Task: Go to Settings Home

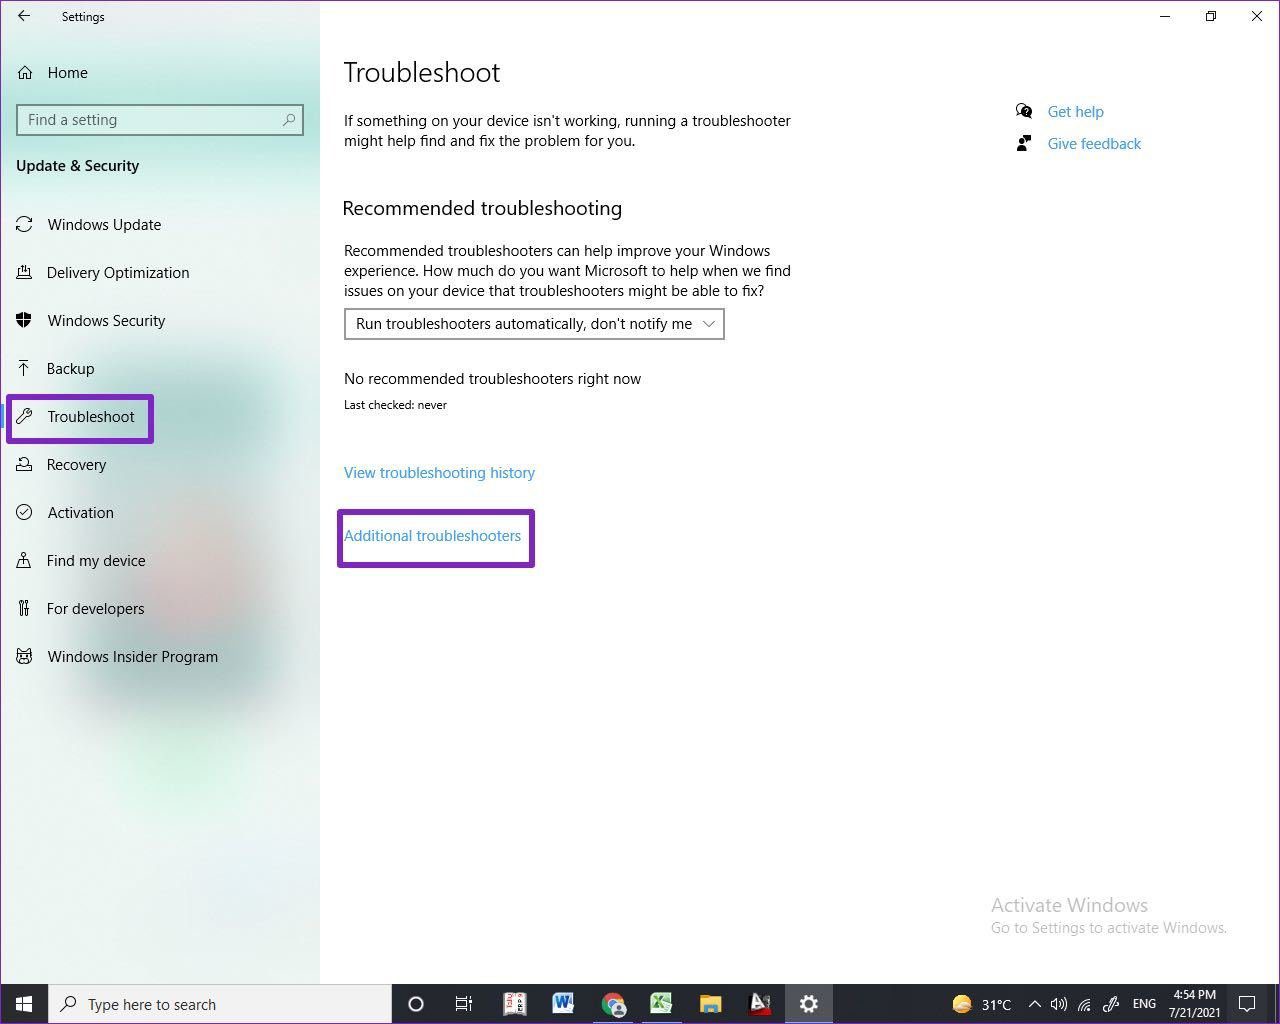Action: [x=67, y=73]
